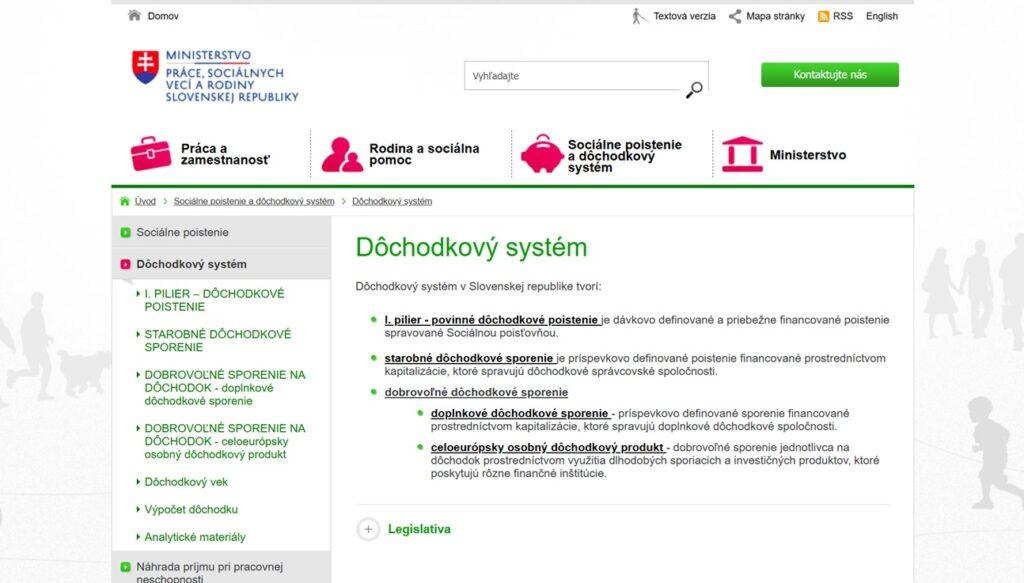Click the Mapa stránky sitemap icon
The image size is (1024, 583).
[x=735, y=16]
